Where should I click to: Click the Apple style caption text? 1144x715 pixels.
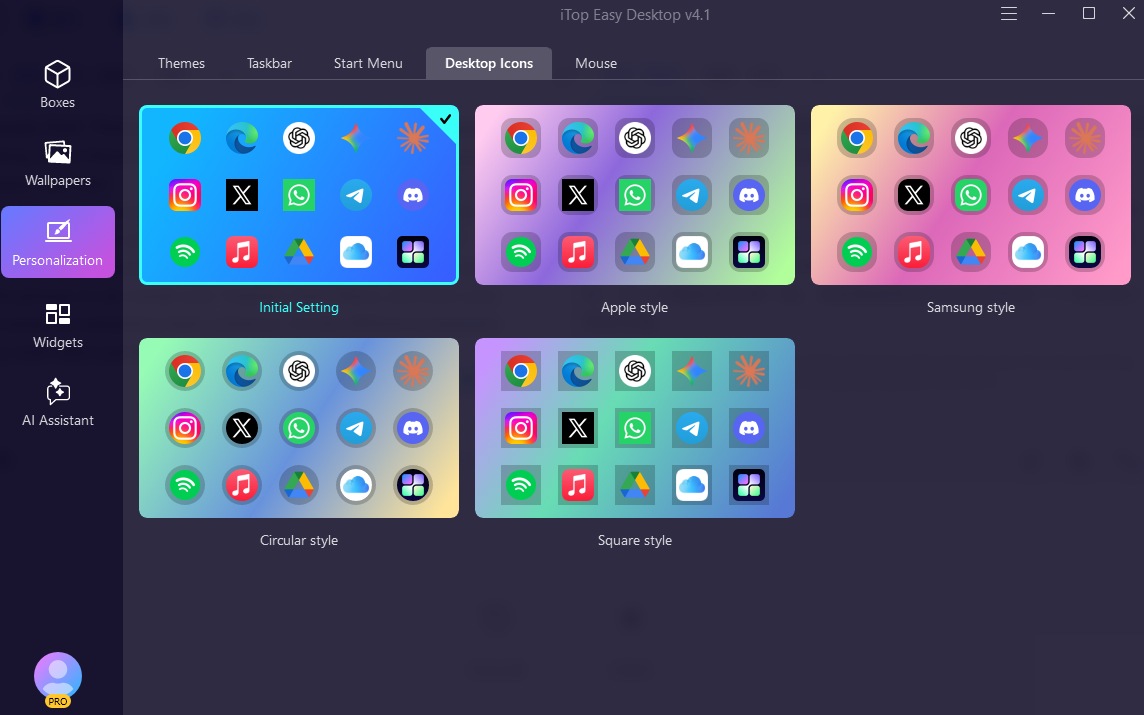coord(634,308)
